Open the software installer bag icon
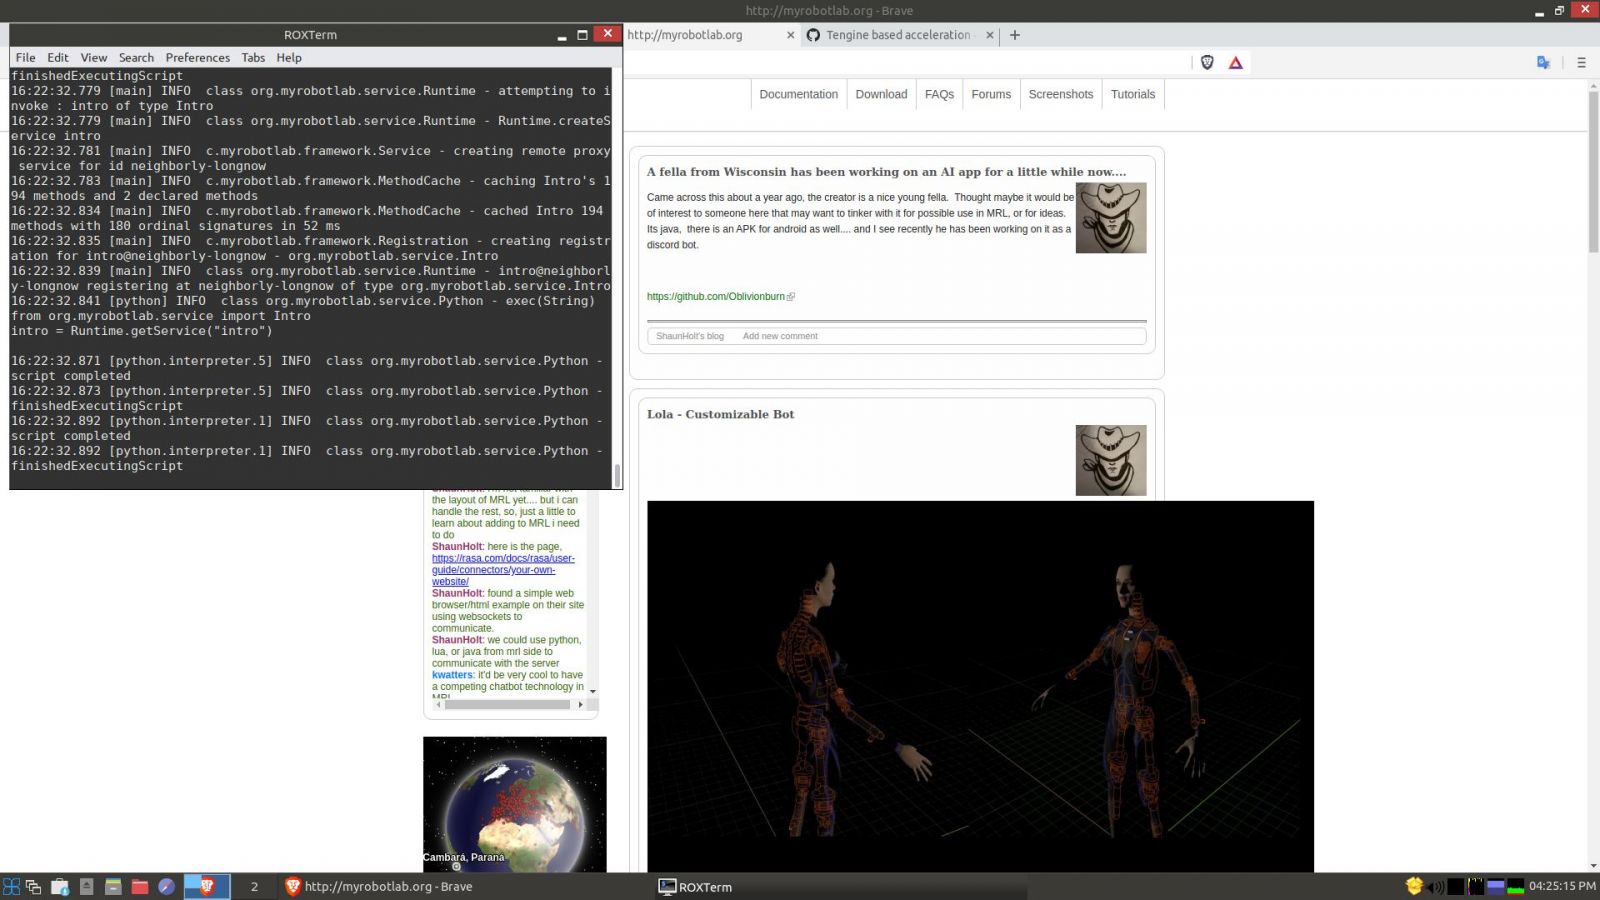Screen dimensions: 1600x900 (60, 886)
